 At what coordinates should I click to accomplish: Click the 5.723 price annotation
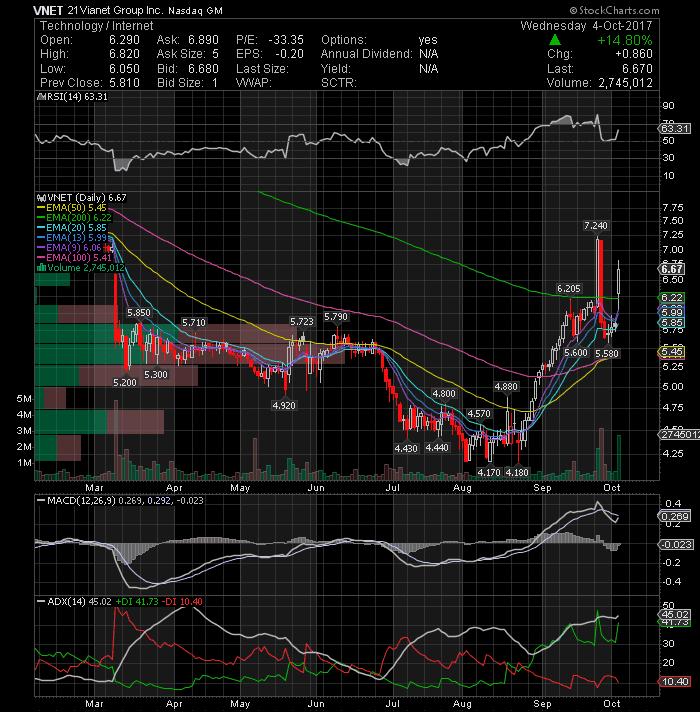tap(302, 322)
